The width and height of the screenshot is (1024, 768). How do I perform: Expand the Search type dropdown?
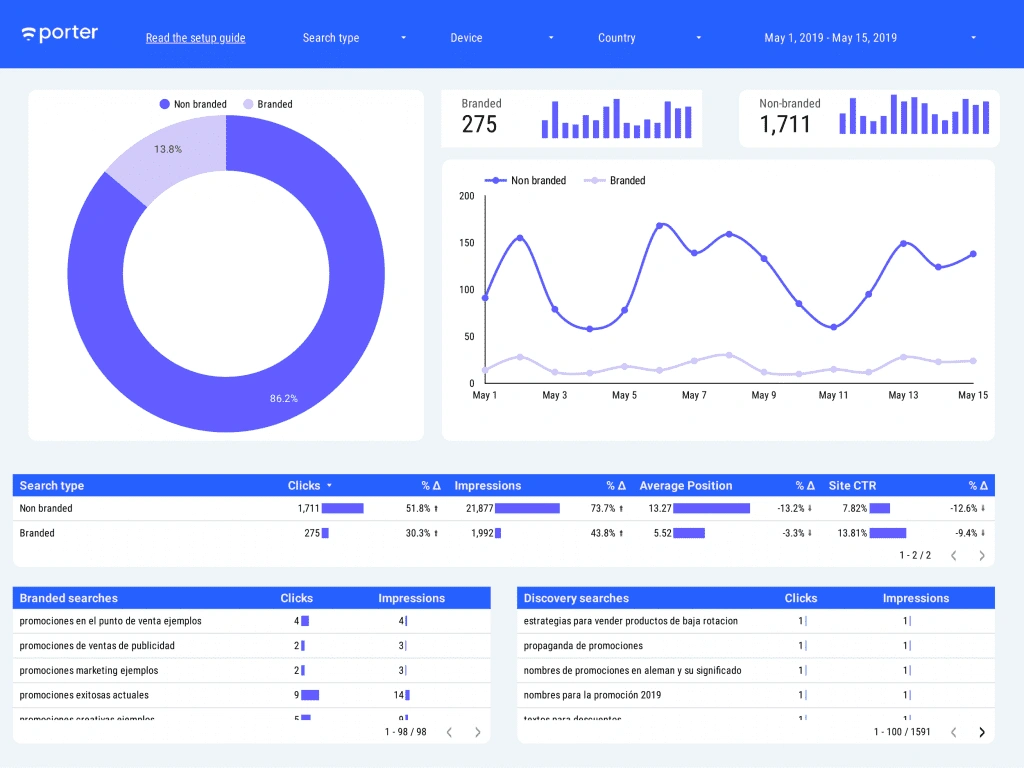tap(355, 38)
